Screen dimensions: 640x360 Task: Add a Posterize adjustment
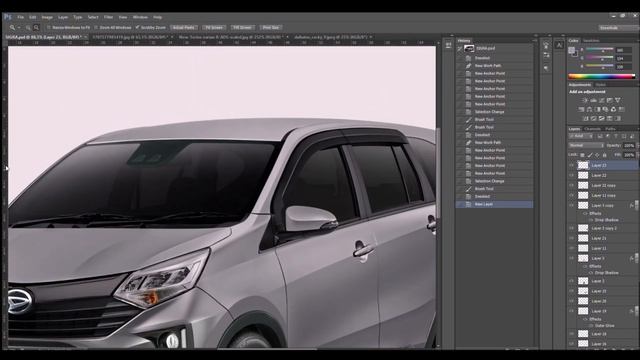[x=593, y=118]
